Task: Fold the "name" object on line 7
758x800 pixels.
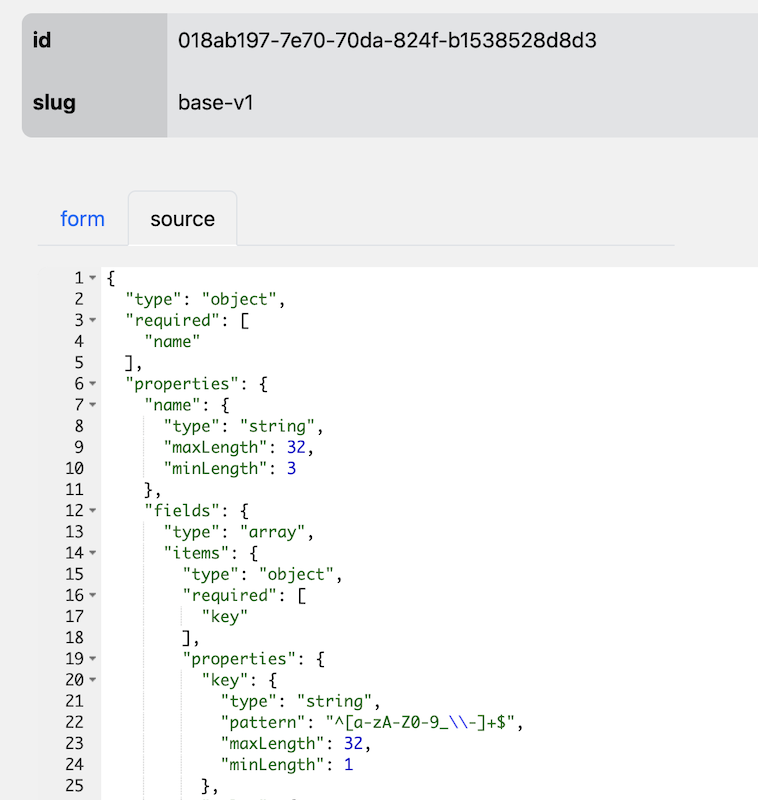Action: [x=93, y=404]
